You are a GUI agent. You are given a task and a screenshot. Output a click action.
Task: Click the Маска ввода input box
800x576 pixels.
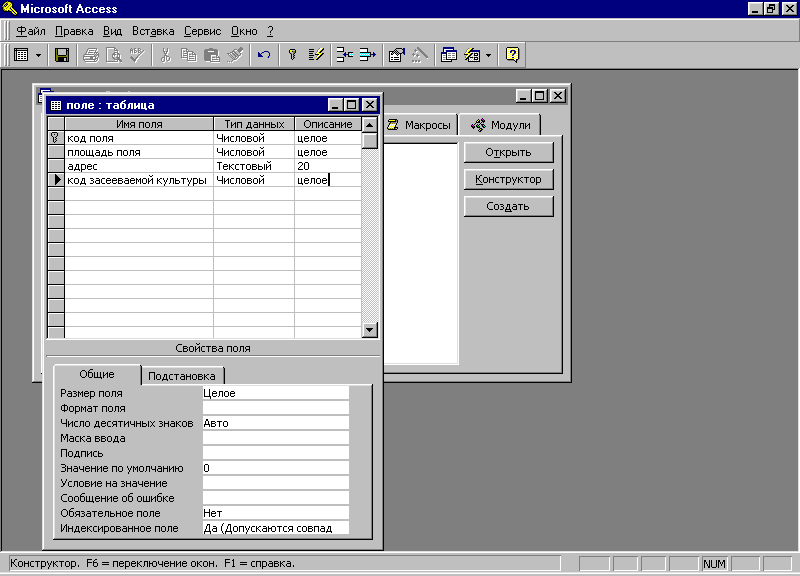tap(276, 438)
